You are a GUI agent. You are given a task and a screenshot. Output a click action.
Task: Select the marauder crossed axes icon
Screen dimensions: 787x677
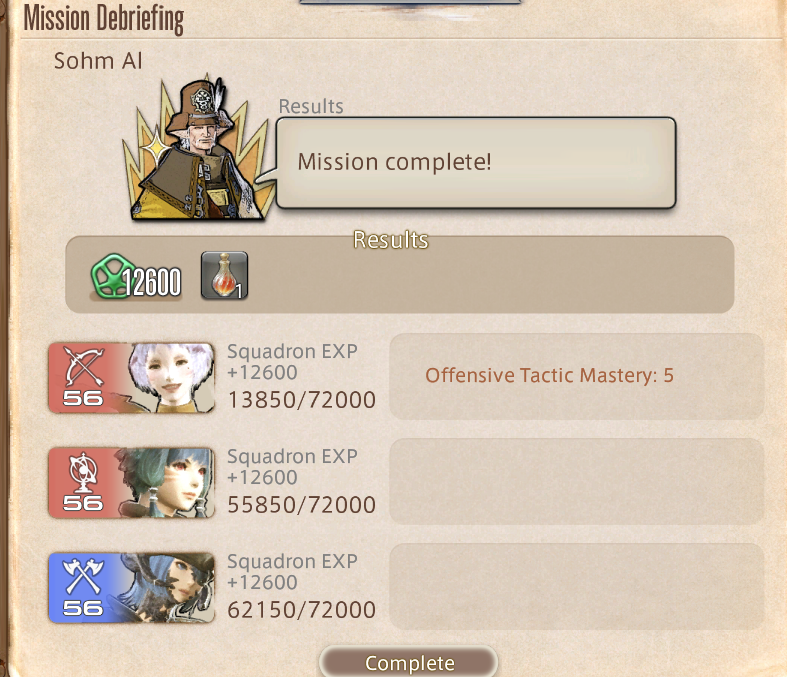(83, 576)
